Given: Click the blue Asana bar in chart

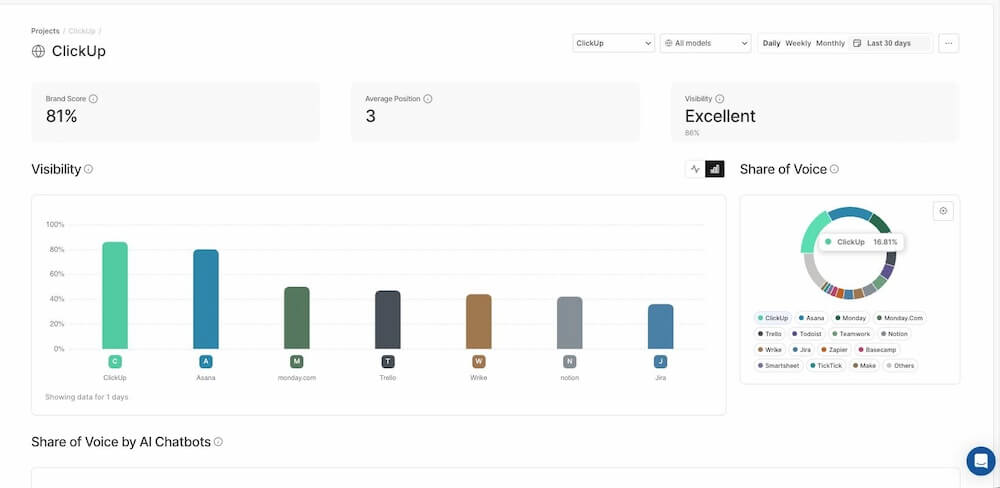Looking at the screenshot, I should click(x=205, y=299).
